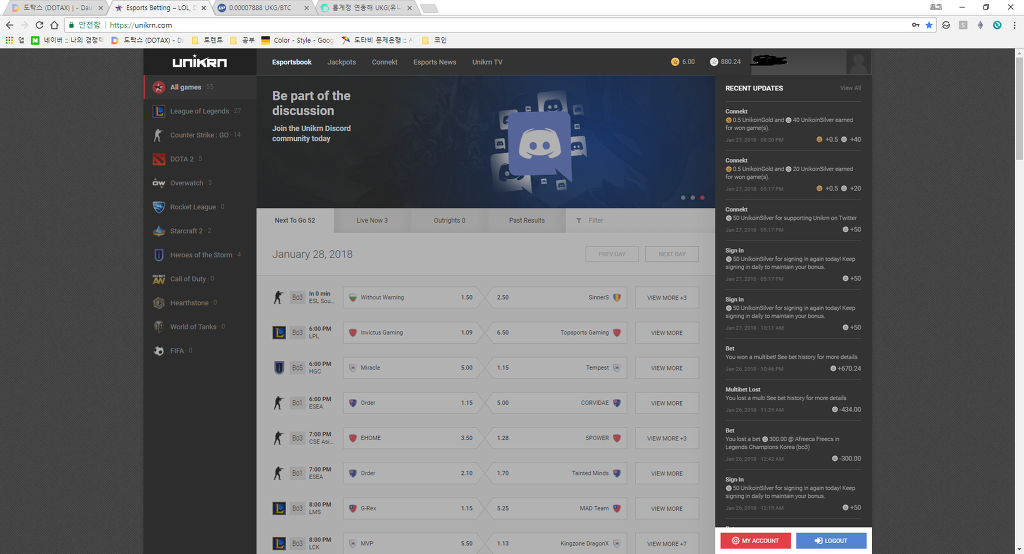Open the user profile avatar

(858, 62)
